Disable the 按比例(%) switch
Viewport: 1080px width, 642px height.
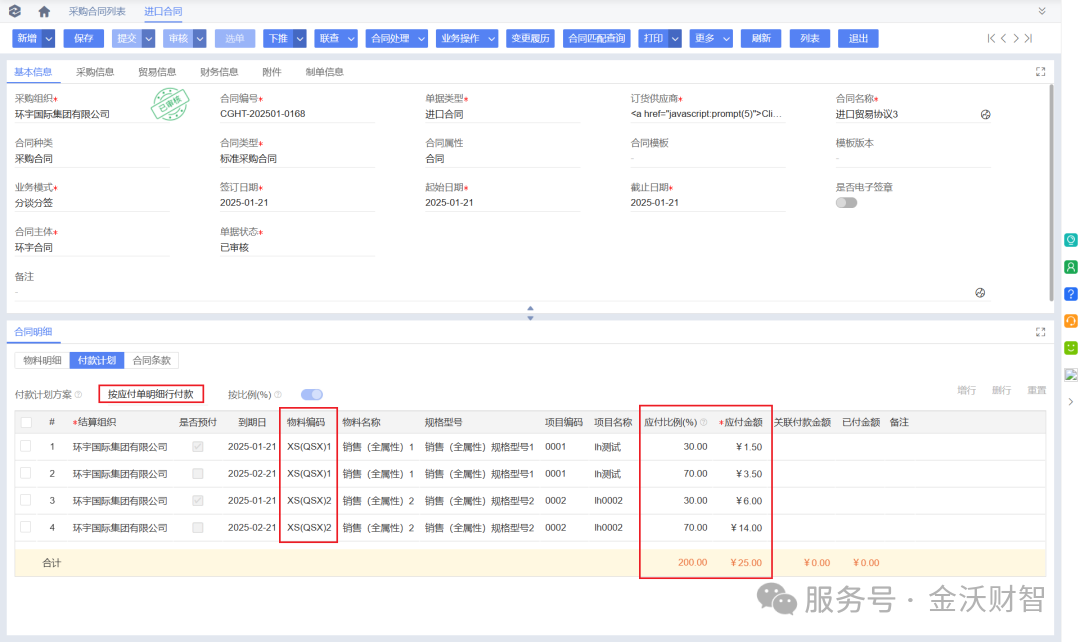click(312, 395)
